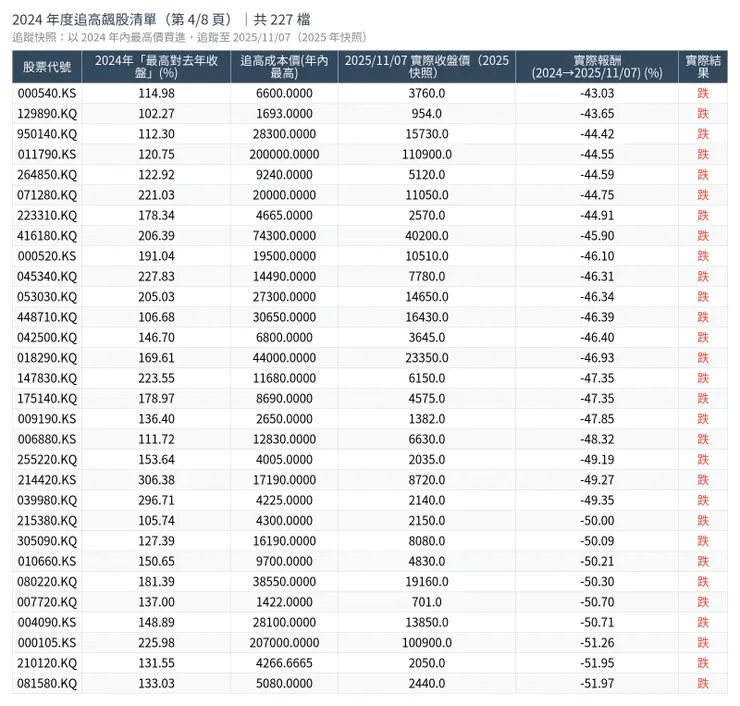The image size is (740, 706).
Task: Select stock code 053030.KQ
Action: pyautogui.click(x=47, y=297)
